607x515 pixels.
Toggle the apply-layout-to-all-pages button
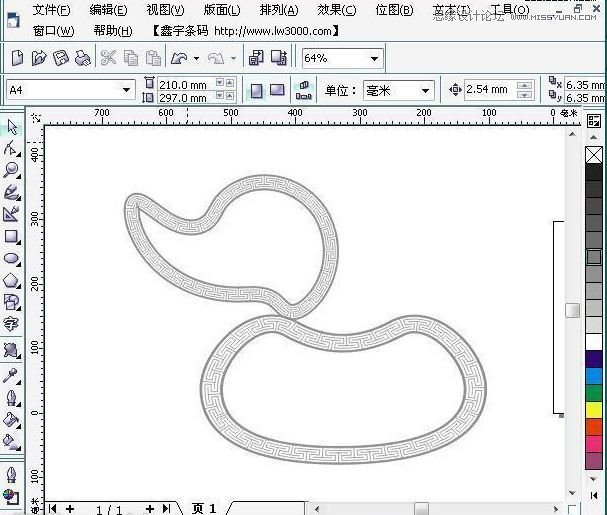(304, 90)
